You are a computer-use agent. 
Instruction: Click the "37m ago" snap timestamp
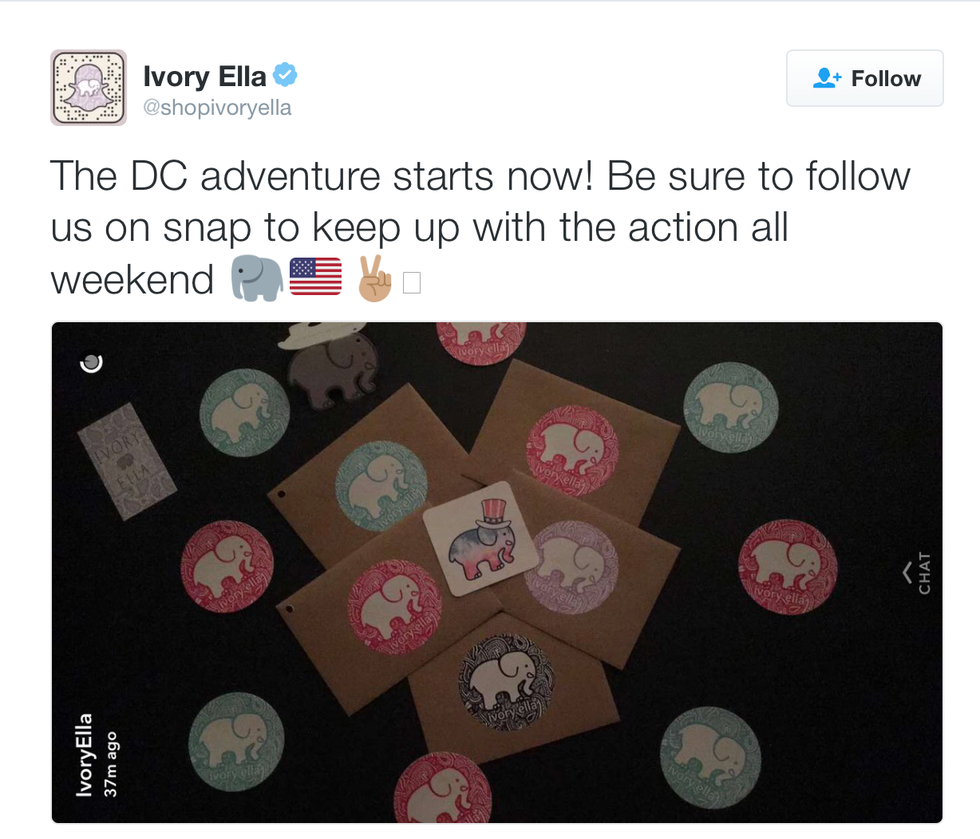tap(111, 764)
